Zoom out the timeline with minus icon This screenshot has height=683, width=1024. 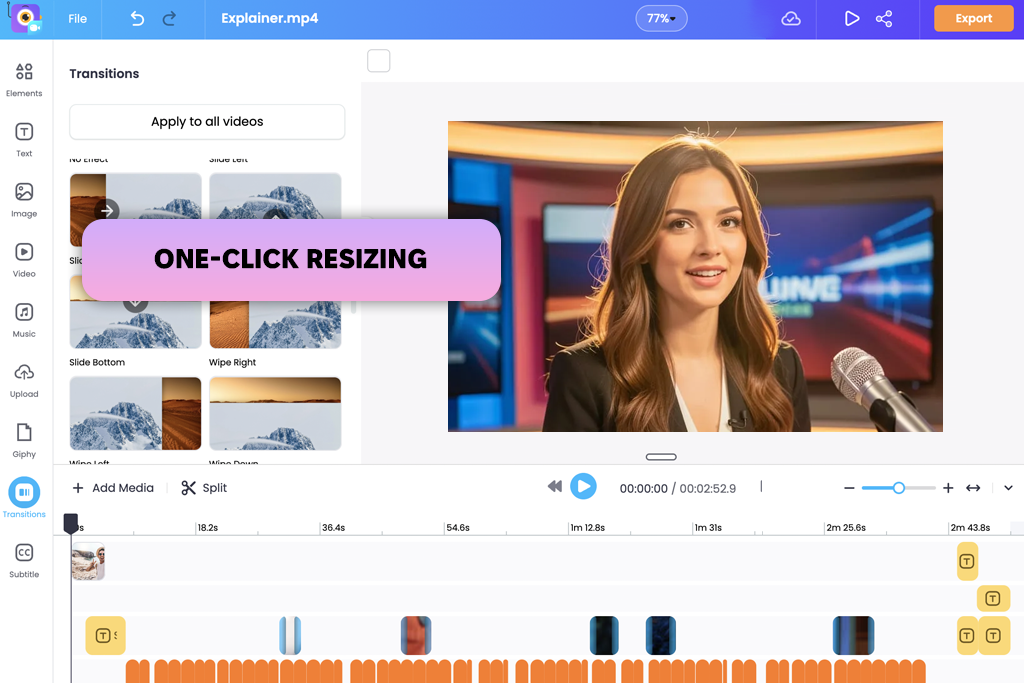point(849,488)
